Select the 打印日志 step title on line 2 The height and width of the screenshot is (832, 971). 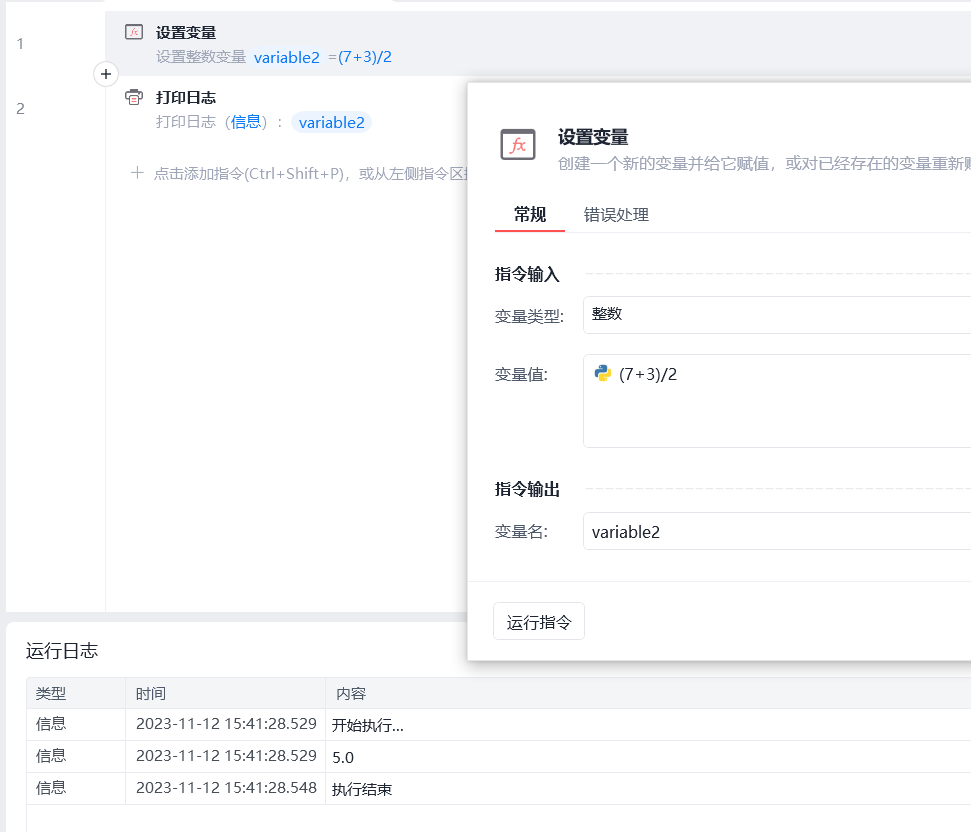pyautogui.click(x=186, y=97)
